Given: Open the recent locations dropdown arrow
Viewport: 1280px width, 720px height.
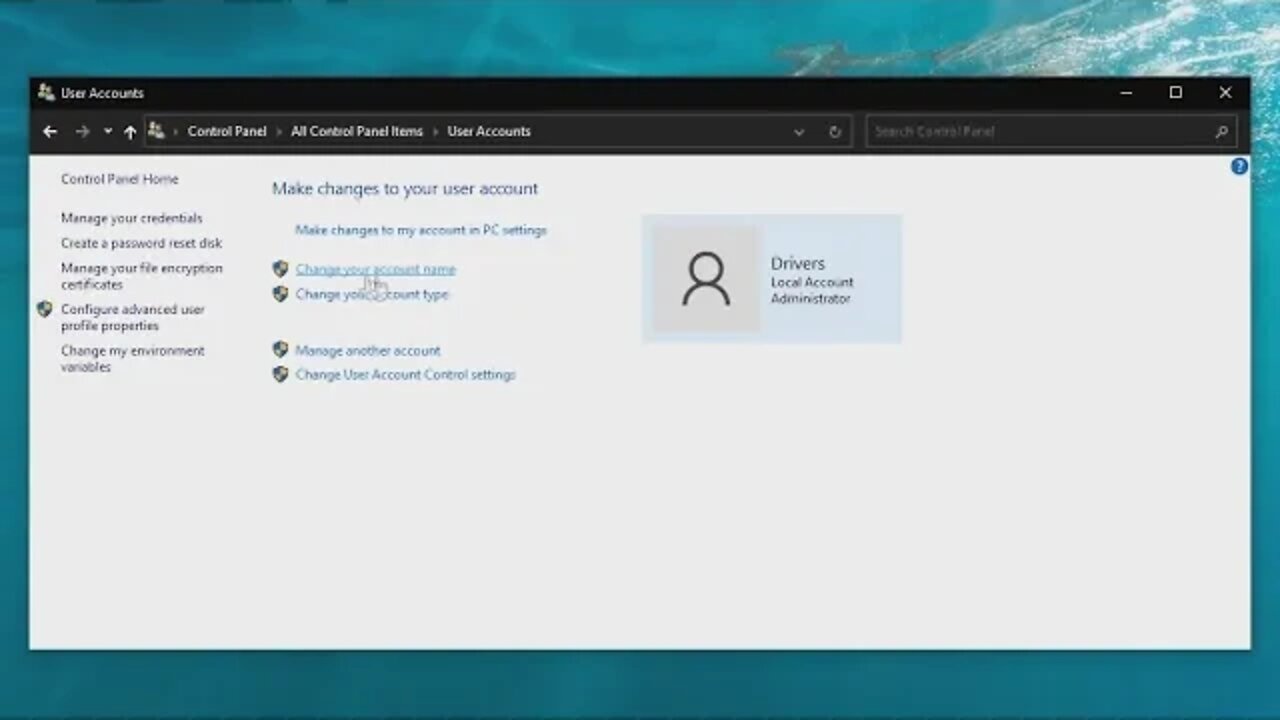Looking at the screenshot, I should point(107,131).
